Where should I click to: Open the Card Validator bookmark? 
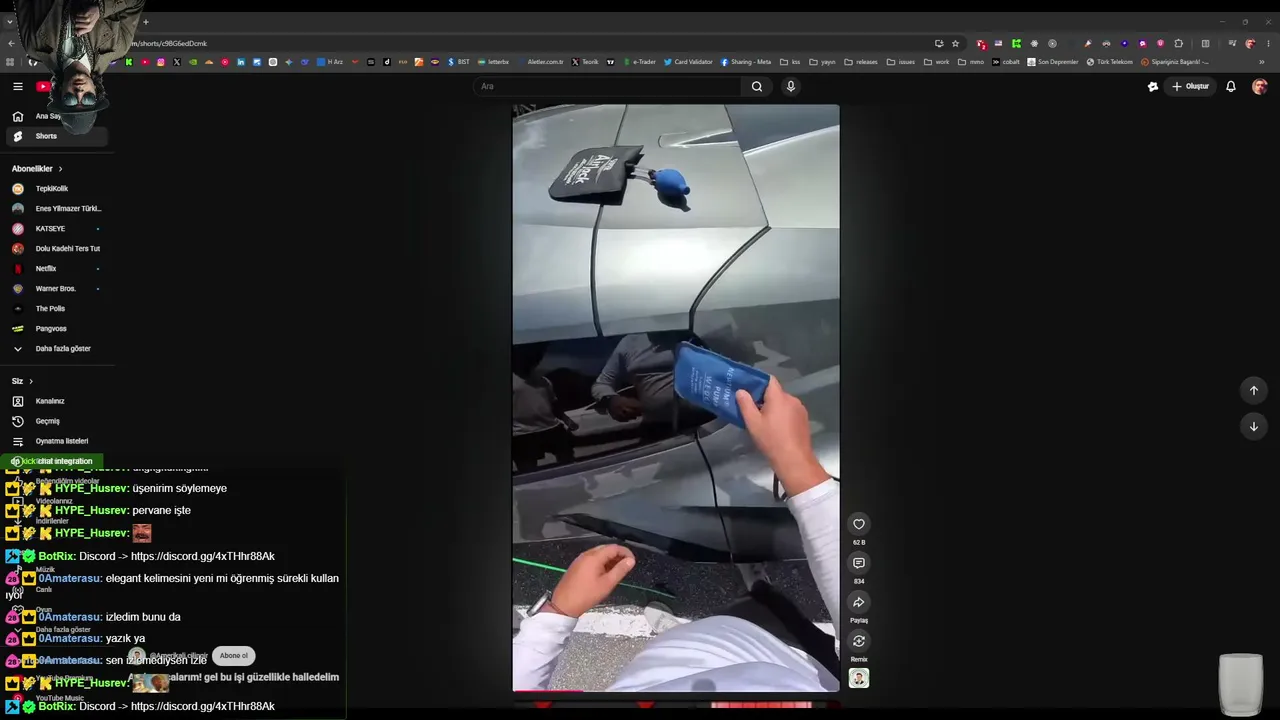(688, 62)
